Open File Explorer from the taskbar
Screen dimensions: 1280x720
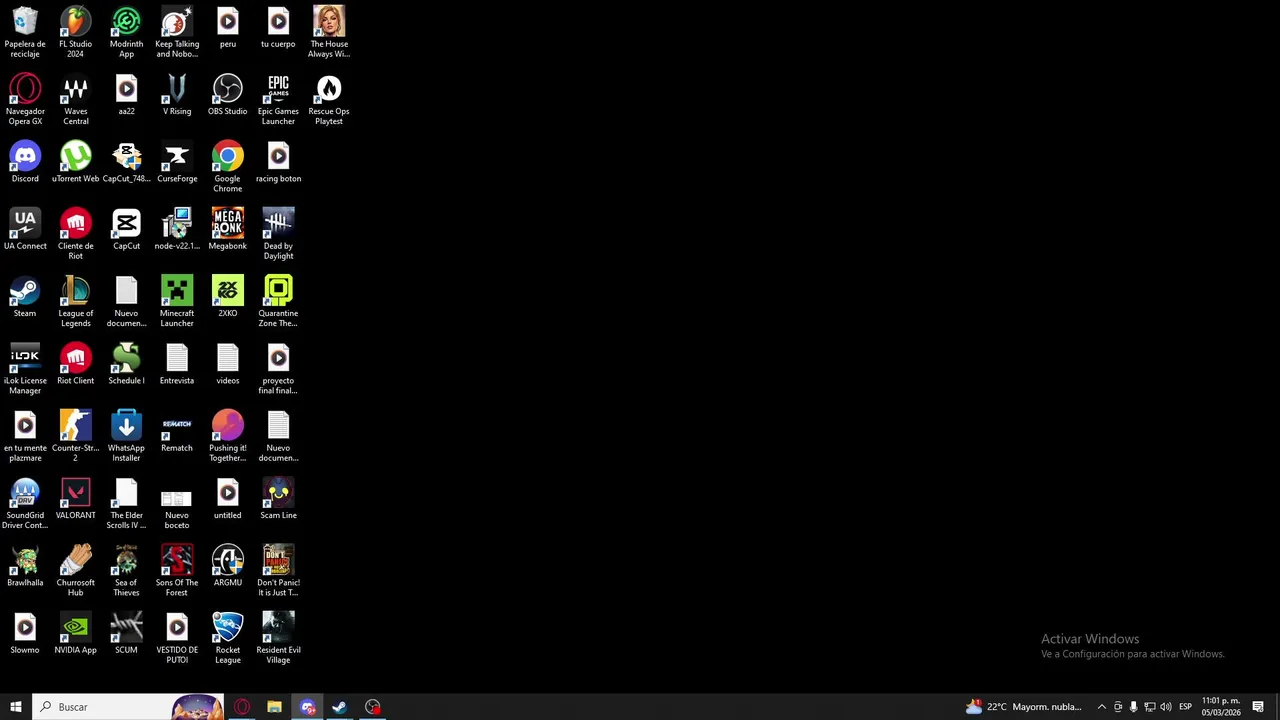point(274,707)
